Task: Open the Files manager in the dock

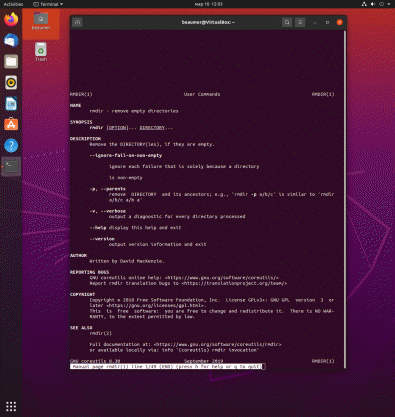Action: 11,62
